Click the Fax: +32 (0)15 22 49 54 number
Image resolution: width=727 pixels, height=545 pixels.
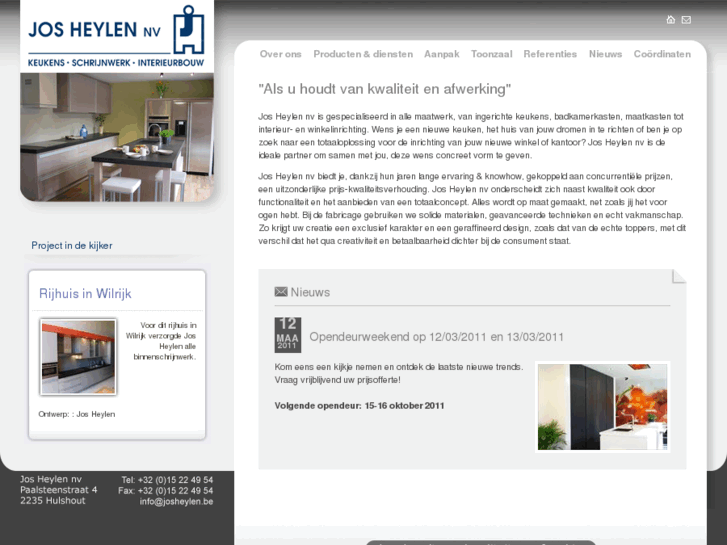point(166,491)
